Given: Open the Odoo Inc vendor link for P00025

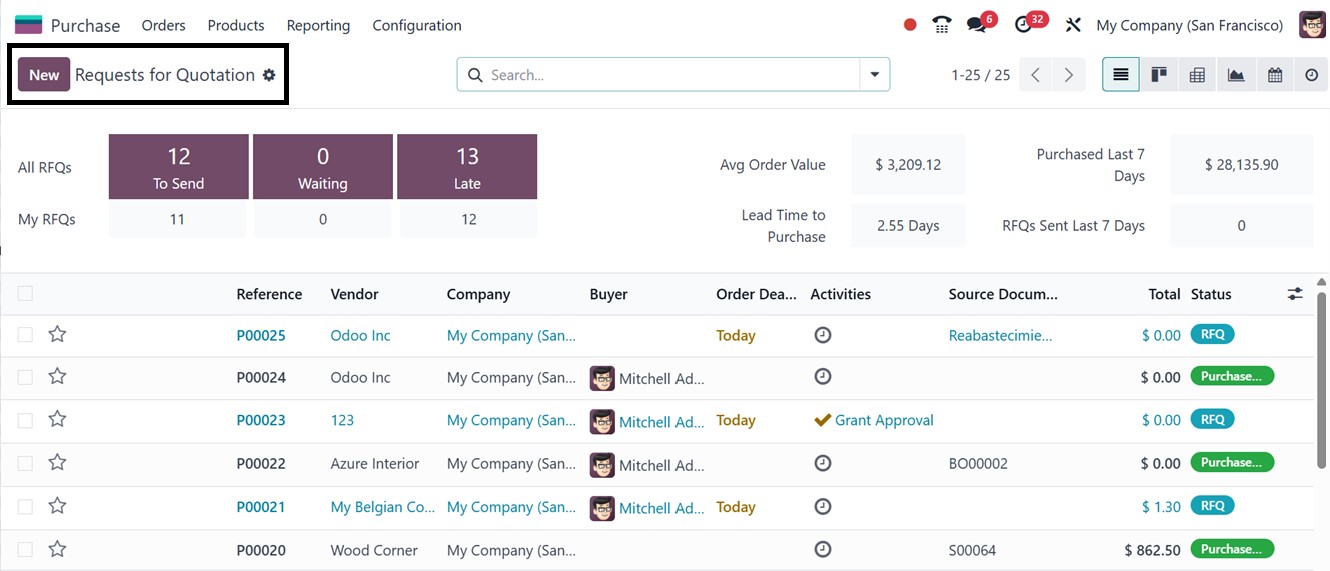Looking at the screenshot, I should [360, 335].
